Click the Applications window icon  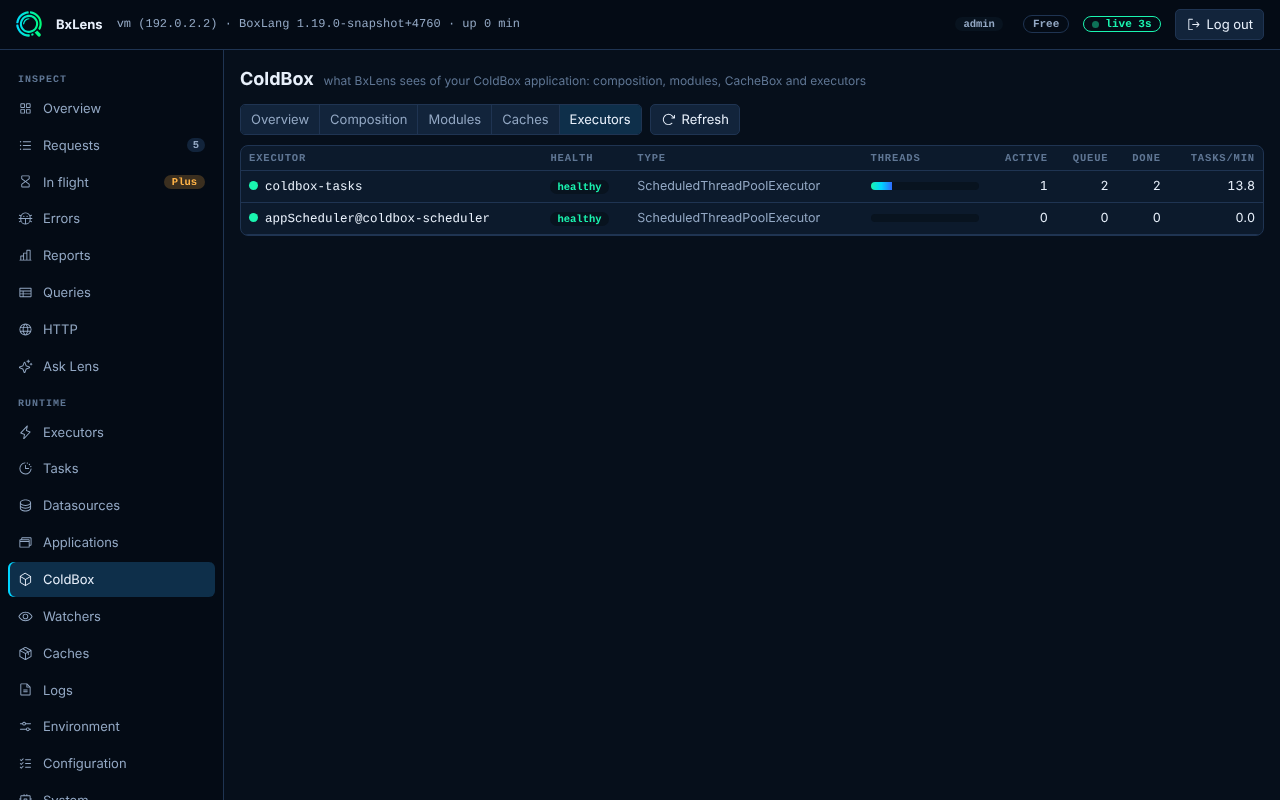point(26,542)
